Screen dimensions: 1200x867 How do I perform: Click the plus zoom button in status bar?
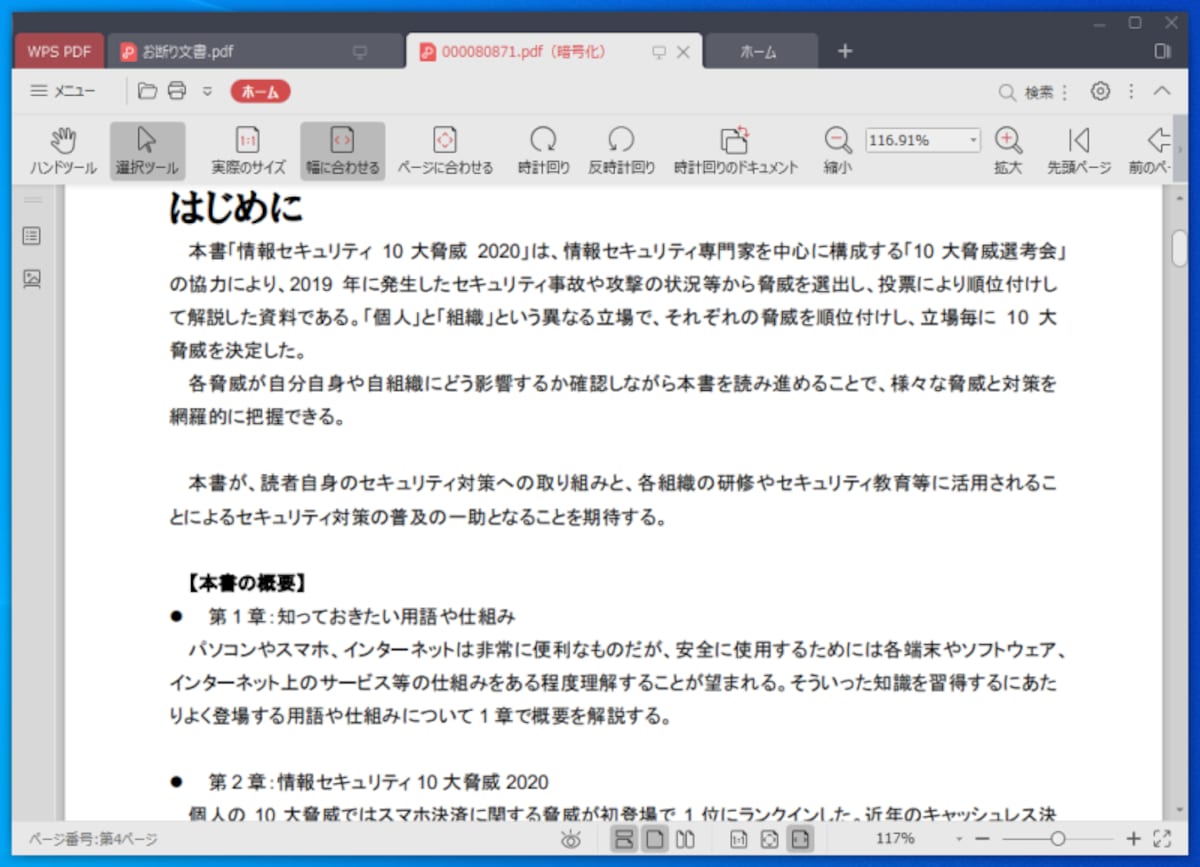[x=1133, y=839]
